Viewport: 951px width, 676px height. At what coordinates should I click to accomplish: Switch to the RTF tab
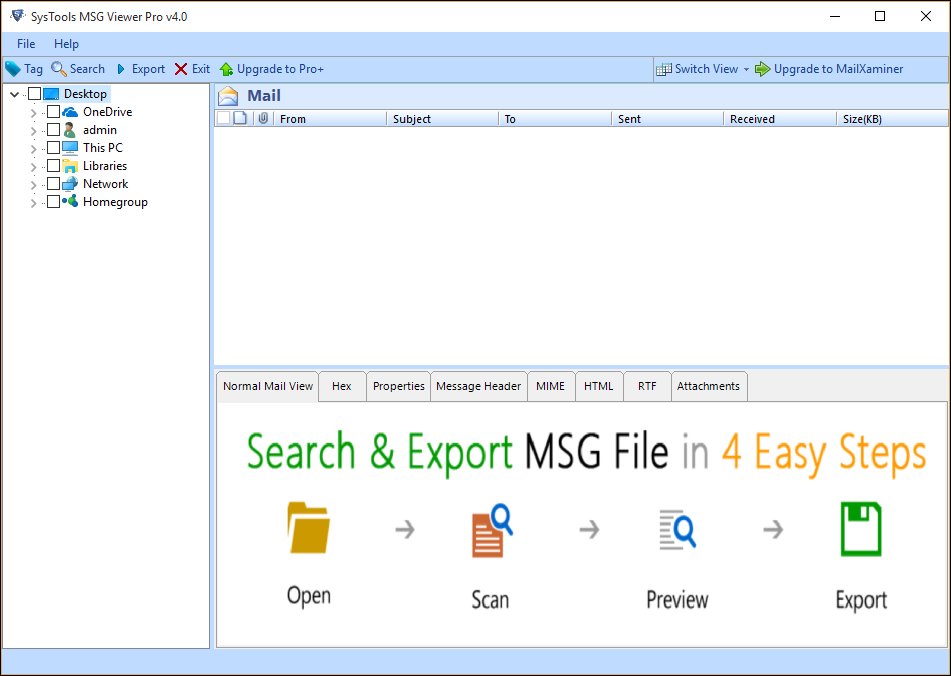(647, 386)
